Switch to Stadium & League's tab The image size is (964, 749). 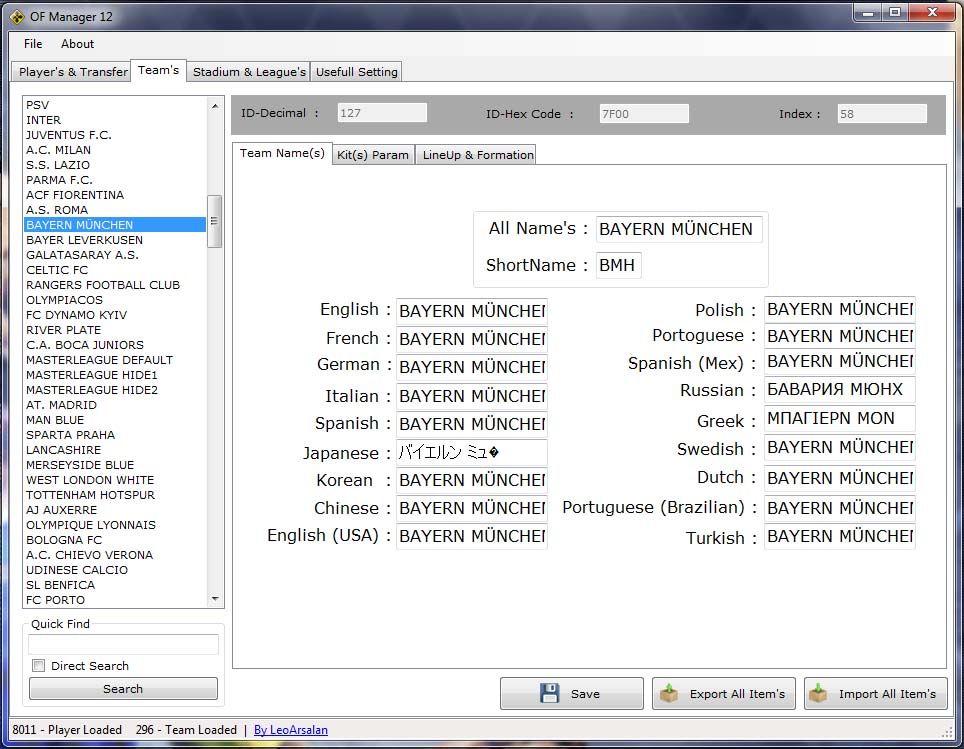249,72
